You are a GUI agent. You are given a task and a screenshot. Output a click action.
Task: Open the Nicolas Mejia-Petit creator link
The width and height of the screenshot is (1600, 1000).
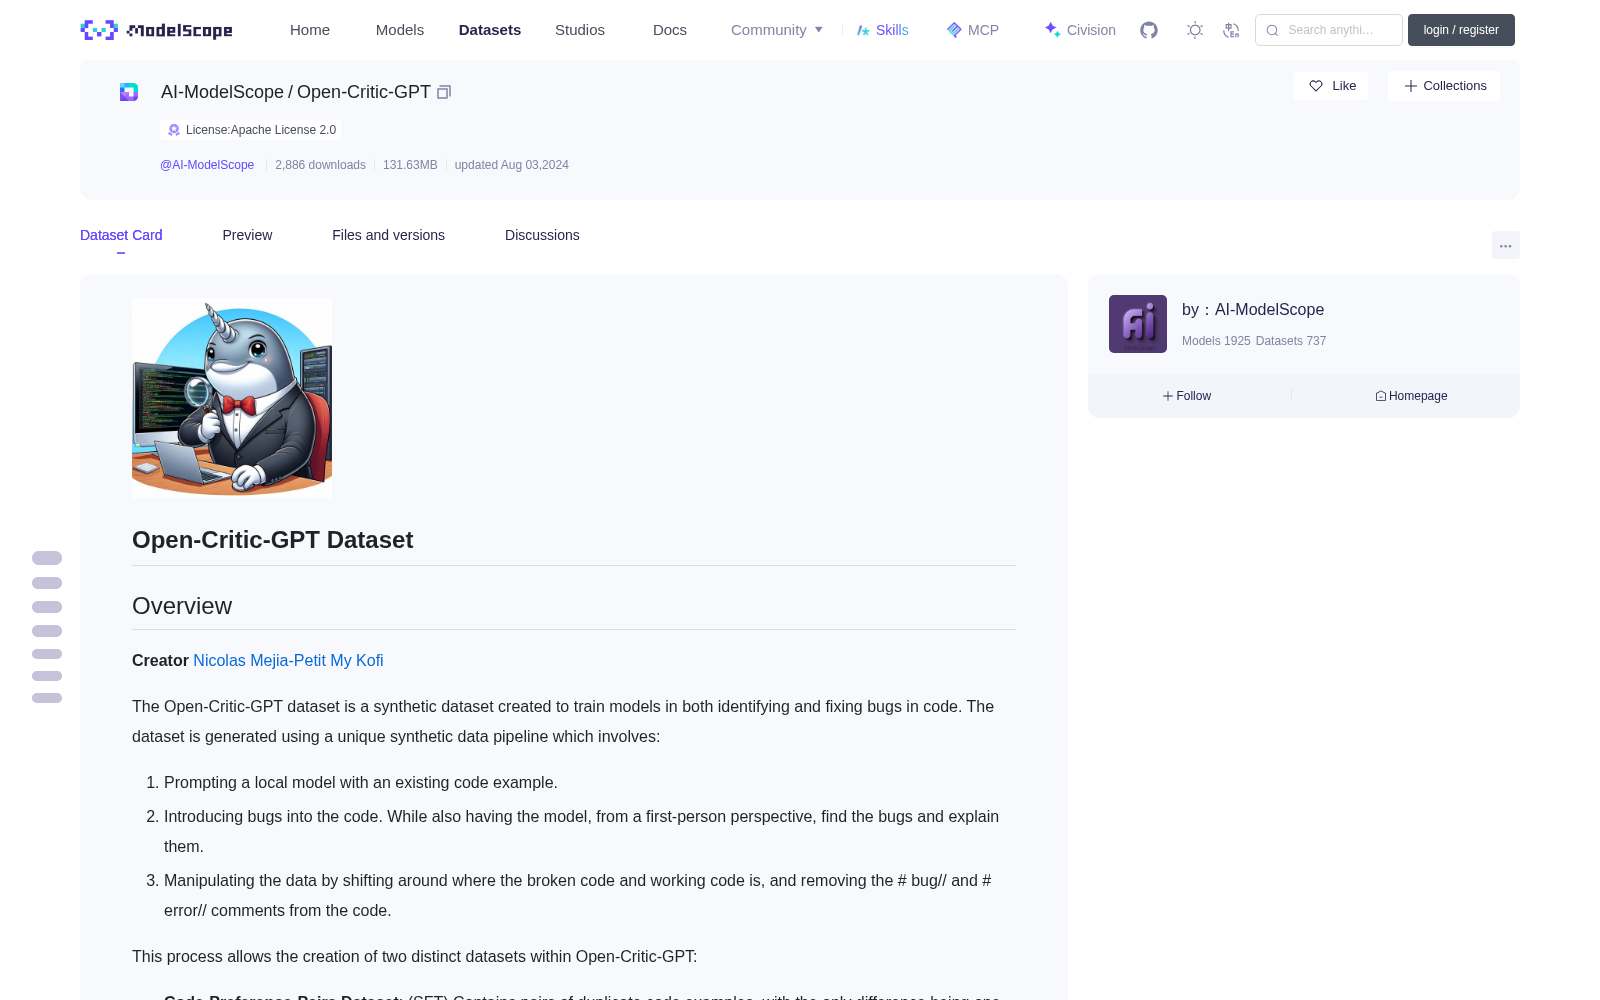coord(259,661)
